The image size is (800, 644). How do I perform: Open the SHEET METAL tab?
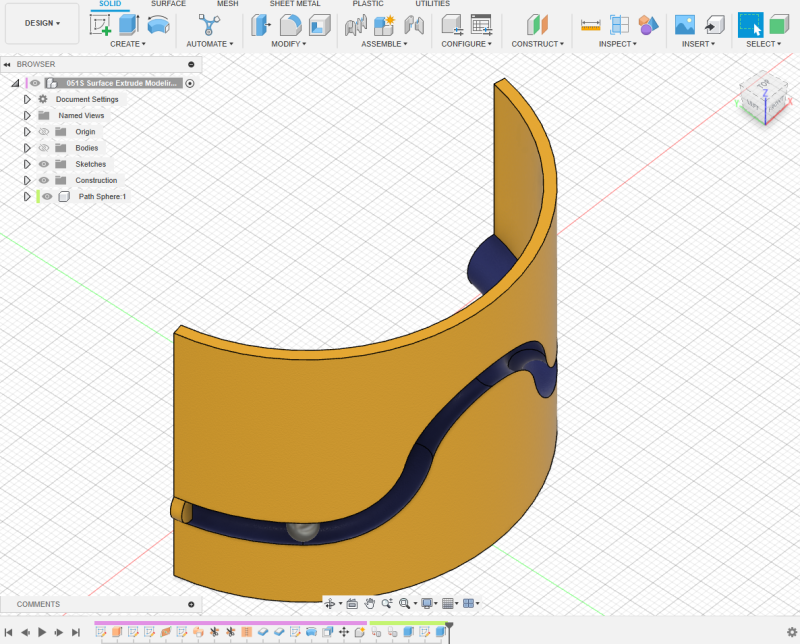pos(294,4)
